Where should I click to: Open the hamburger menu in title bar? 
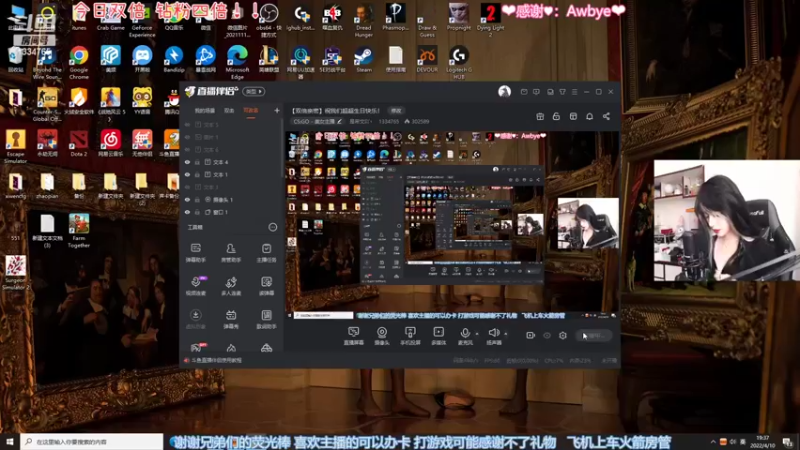[574, 92]
